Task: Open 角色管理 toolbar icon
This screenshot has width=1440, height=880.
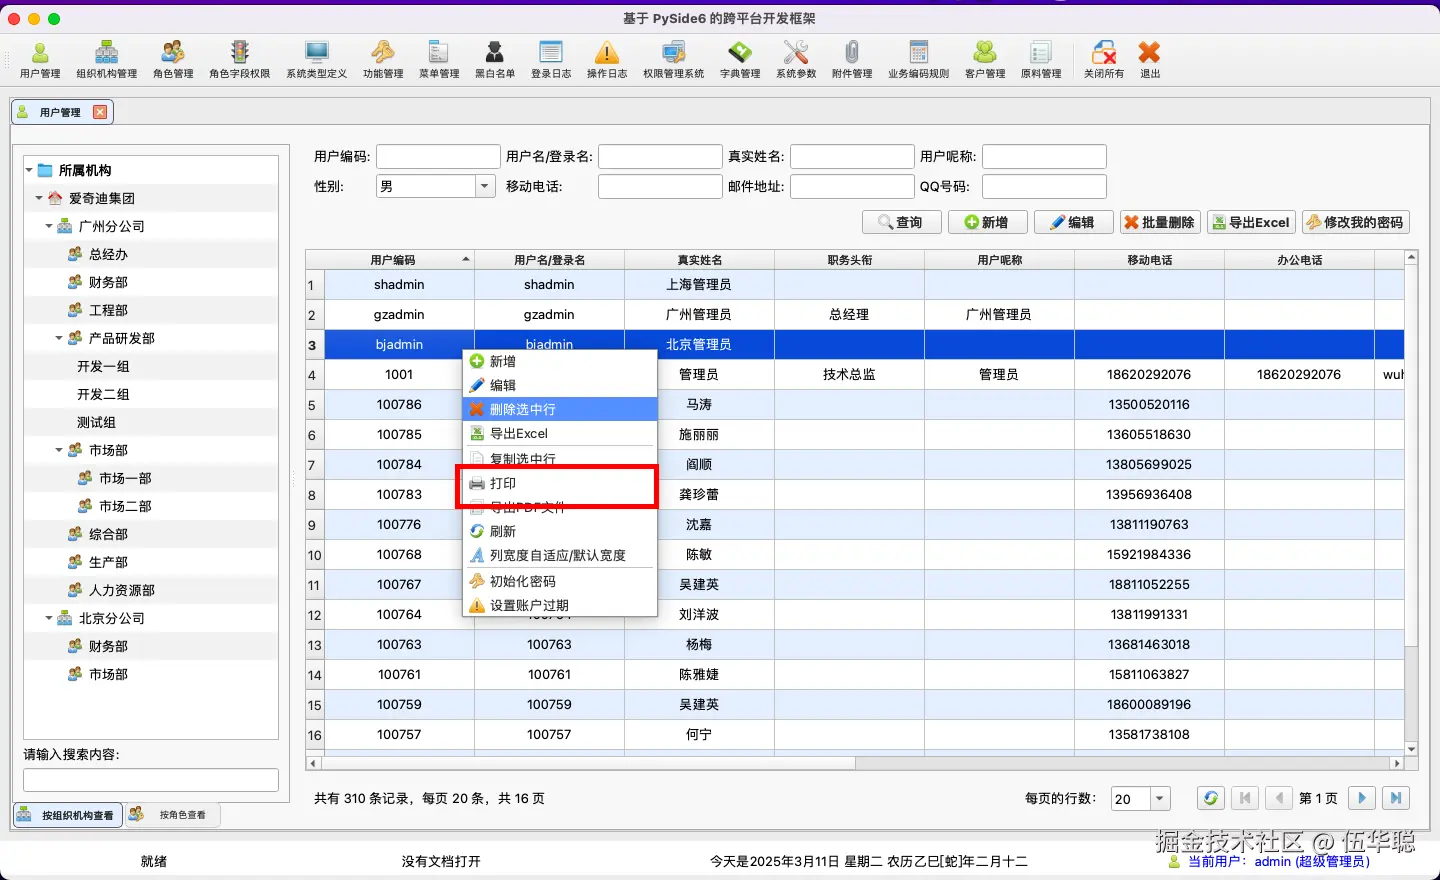Action: click(173, 59)
